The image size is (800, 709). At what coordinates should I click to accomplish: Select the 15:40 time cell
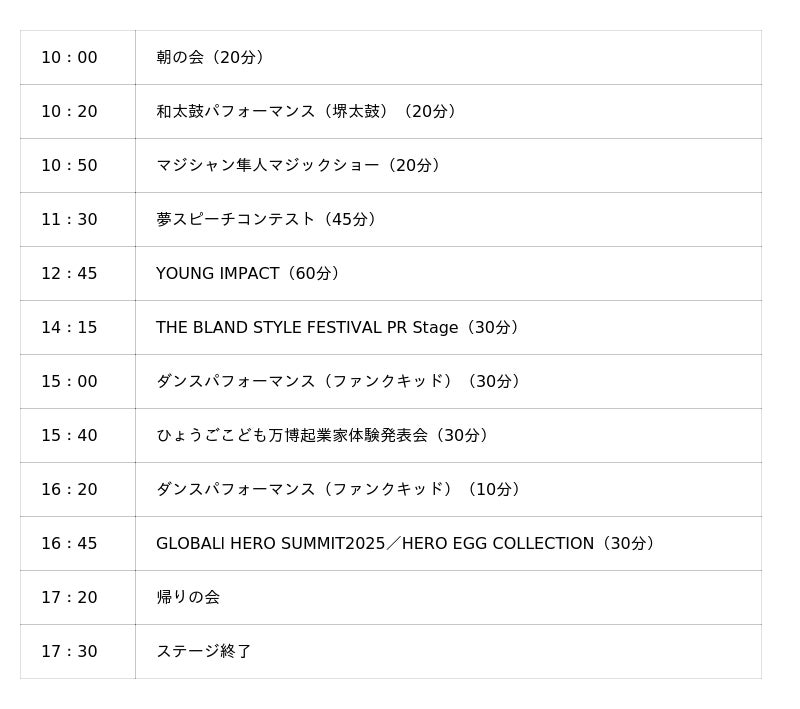coord(69,436)
